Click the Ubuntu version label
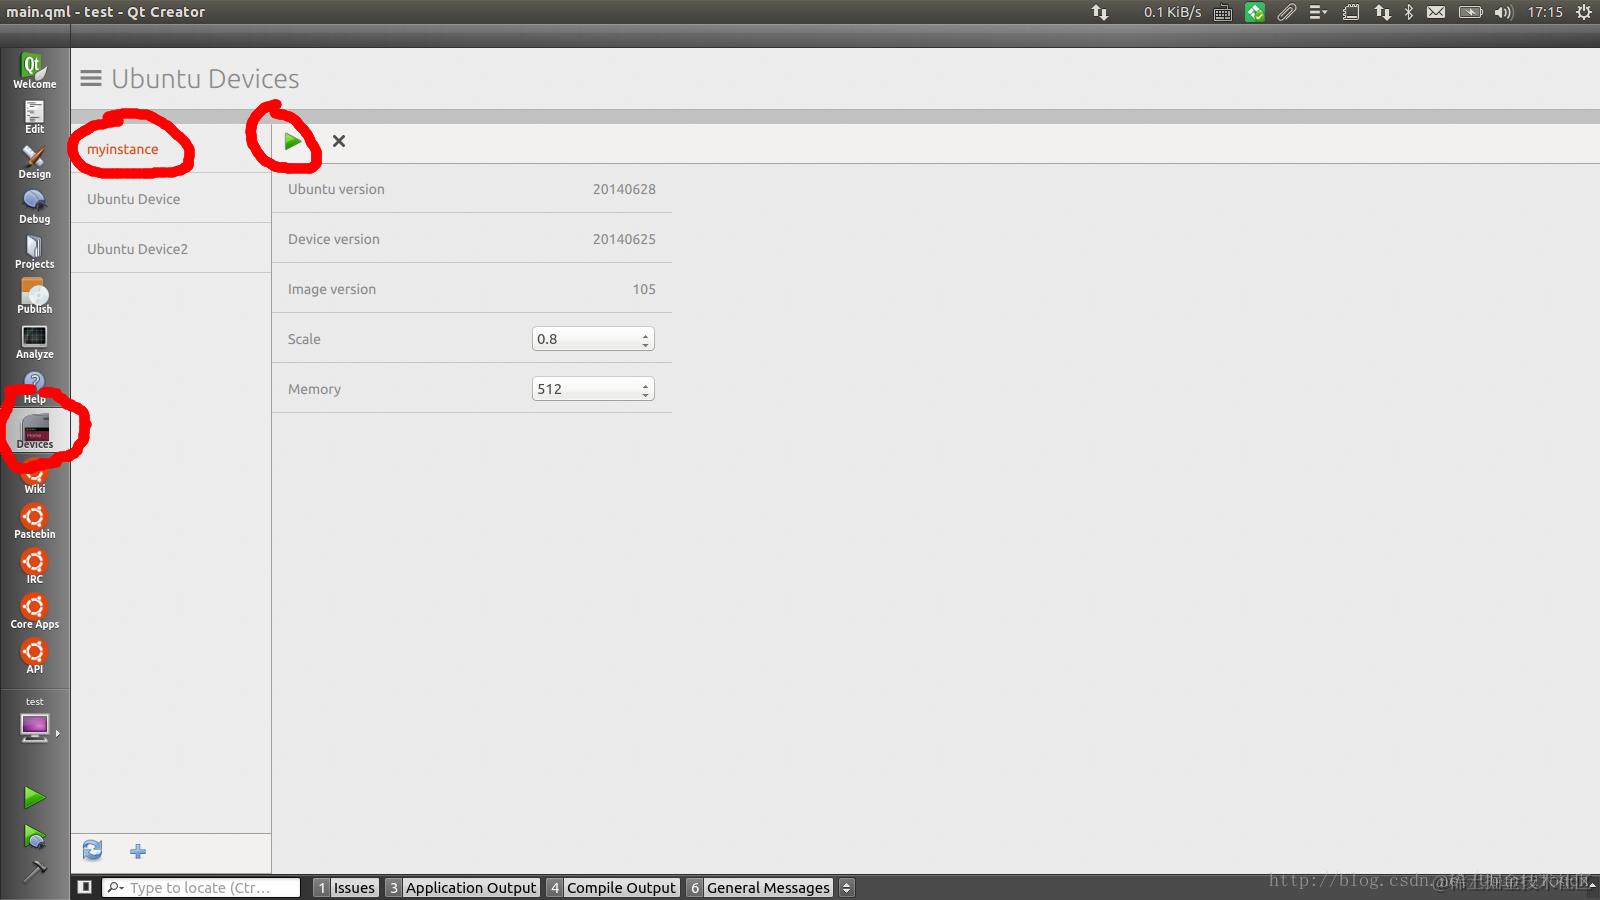The image size is (1600, 900). pos(336,189)
